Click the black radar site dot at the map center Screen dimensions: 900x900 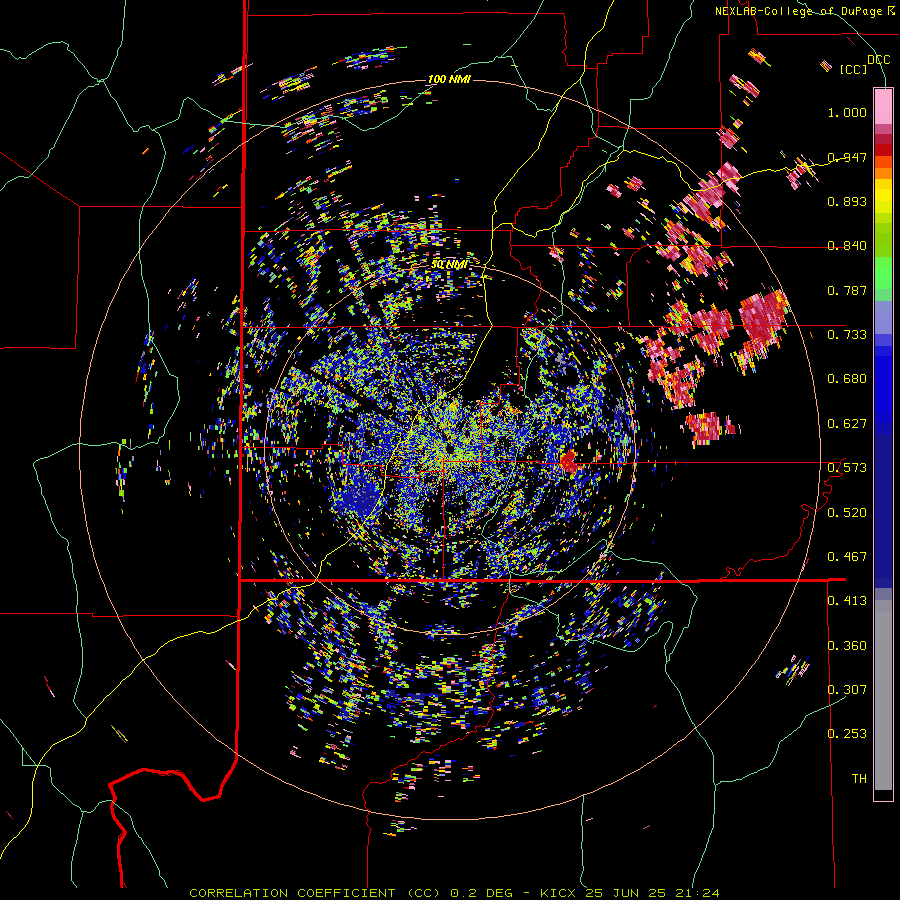[x=449, y=447]
